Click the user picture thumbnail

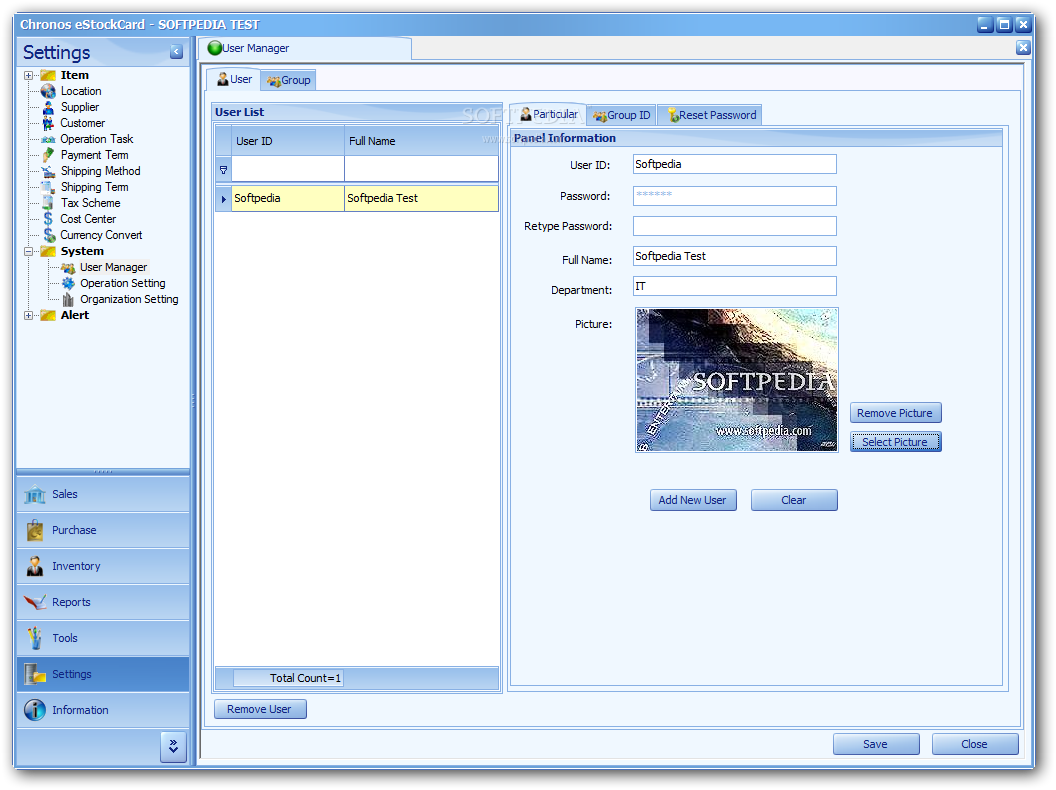point(737,380)
